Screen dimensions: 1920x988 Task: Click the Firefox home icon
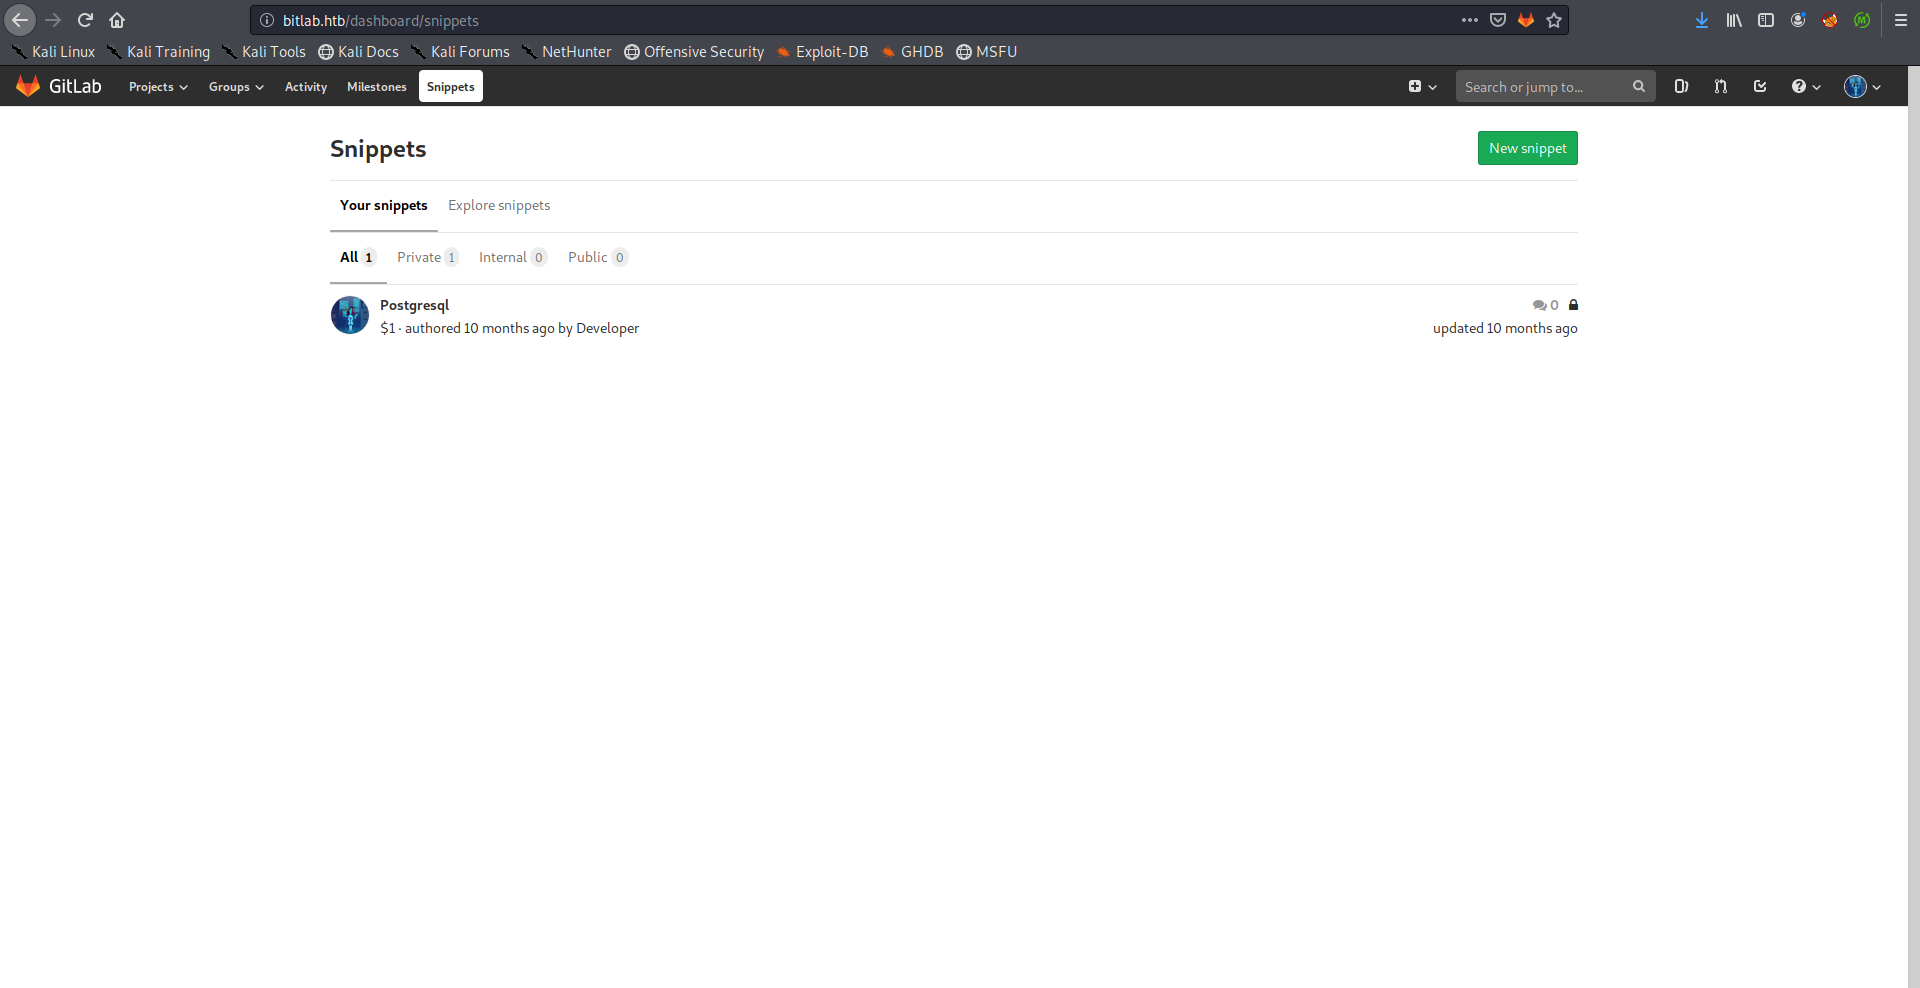coord(117,20)
